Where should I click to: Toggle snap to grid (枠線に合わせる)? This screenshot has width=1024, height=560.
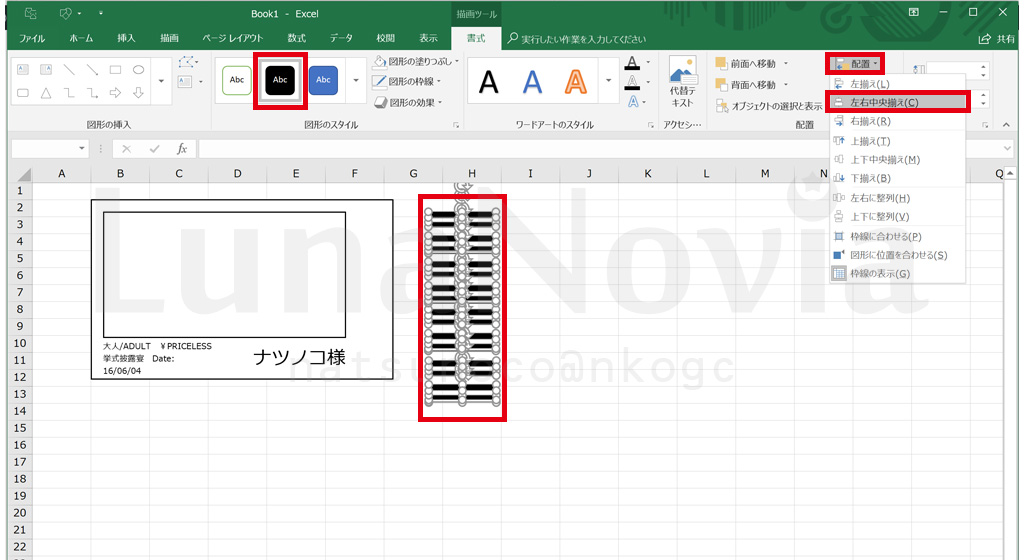pos(885,236)
